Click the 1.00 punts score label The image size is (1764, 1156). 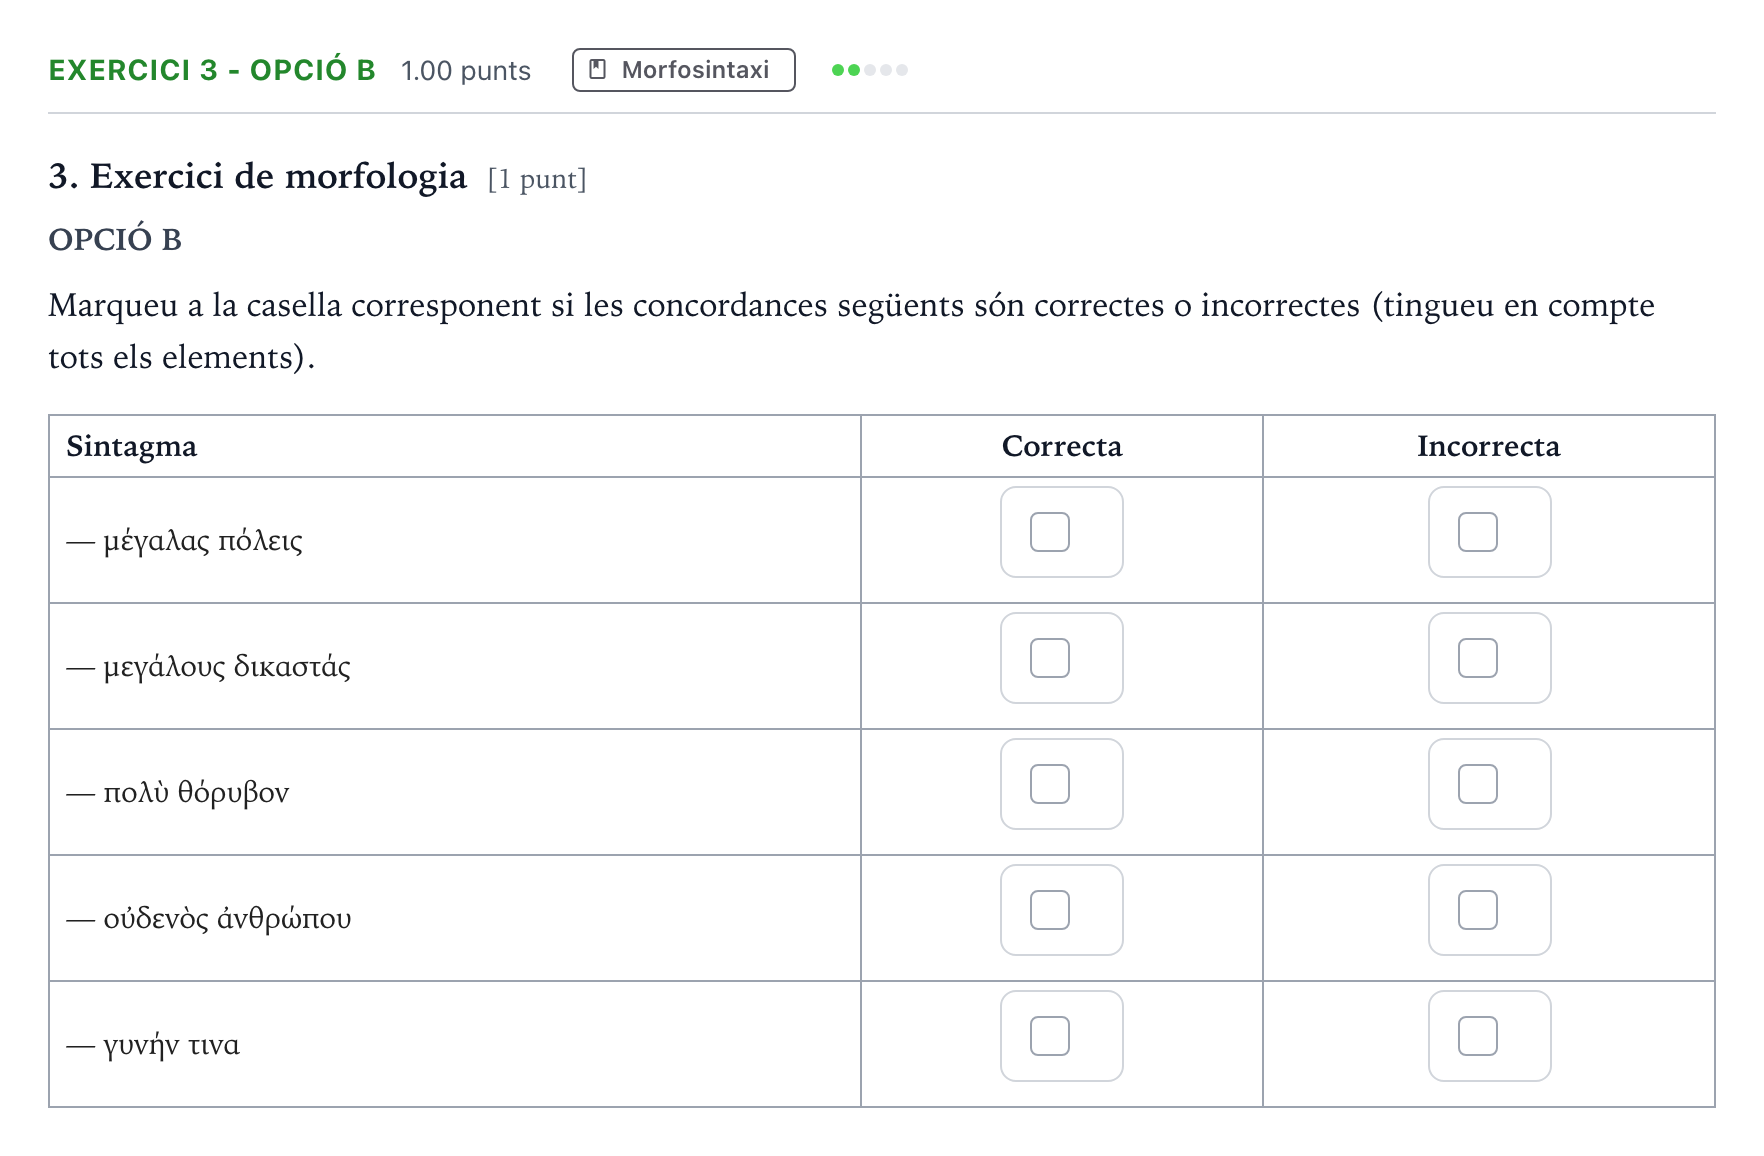coord(466,71)
